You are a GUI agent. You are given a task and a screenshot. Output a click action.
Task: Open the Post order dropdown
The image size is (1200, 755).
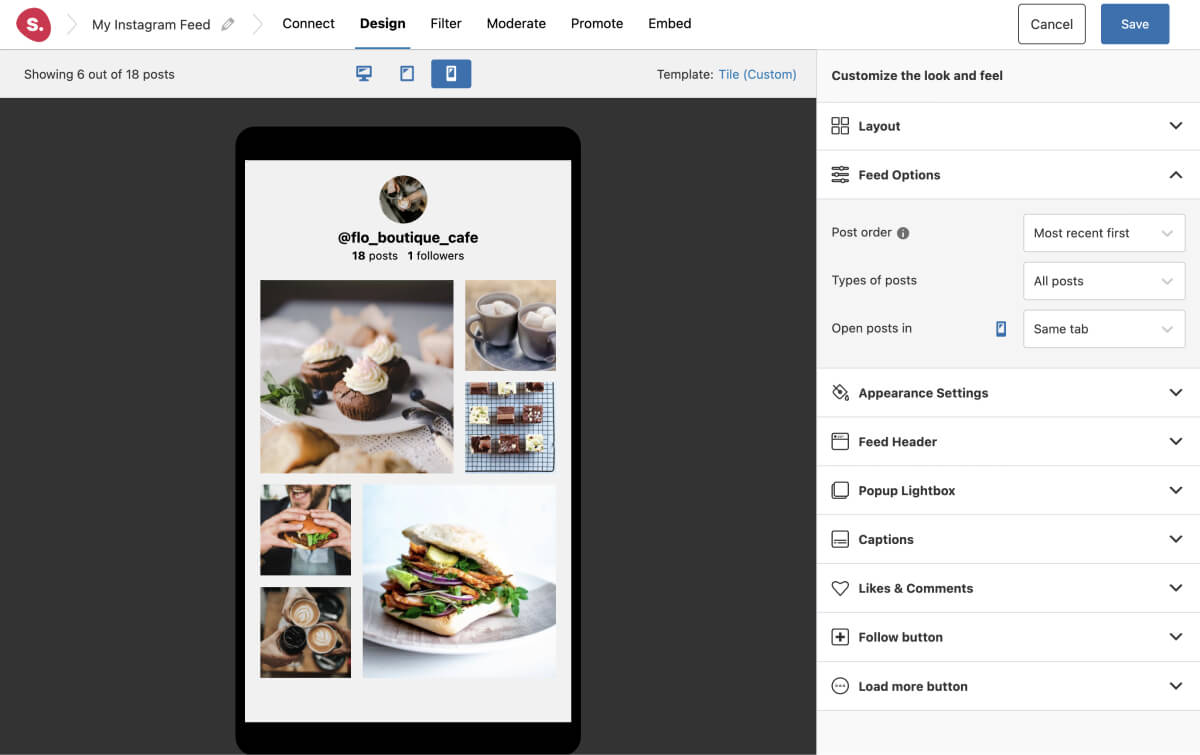point(1104,233)
